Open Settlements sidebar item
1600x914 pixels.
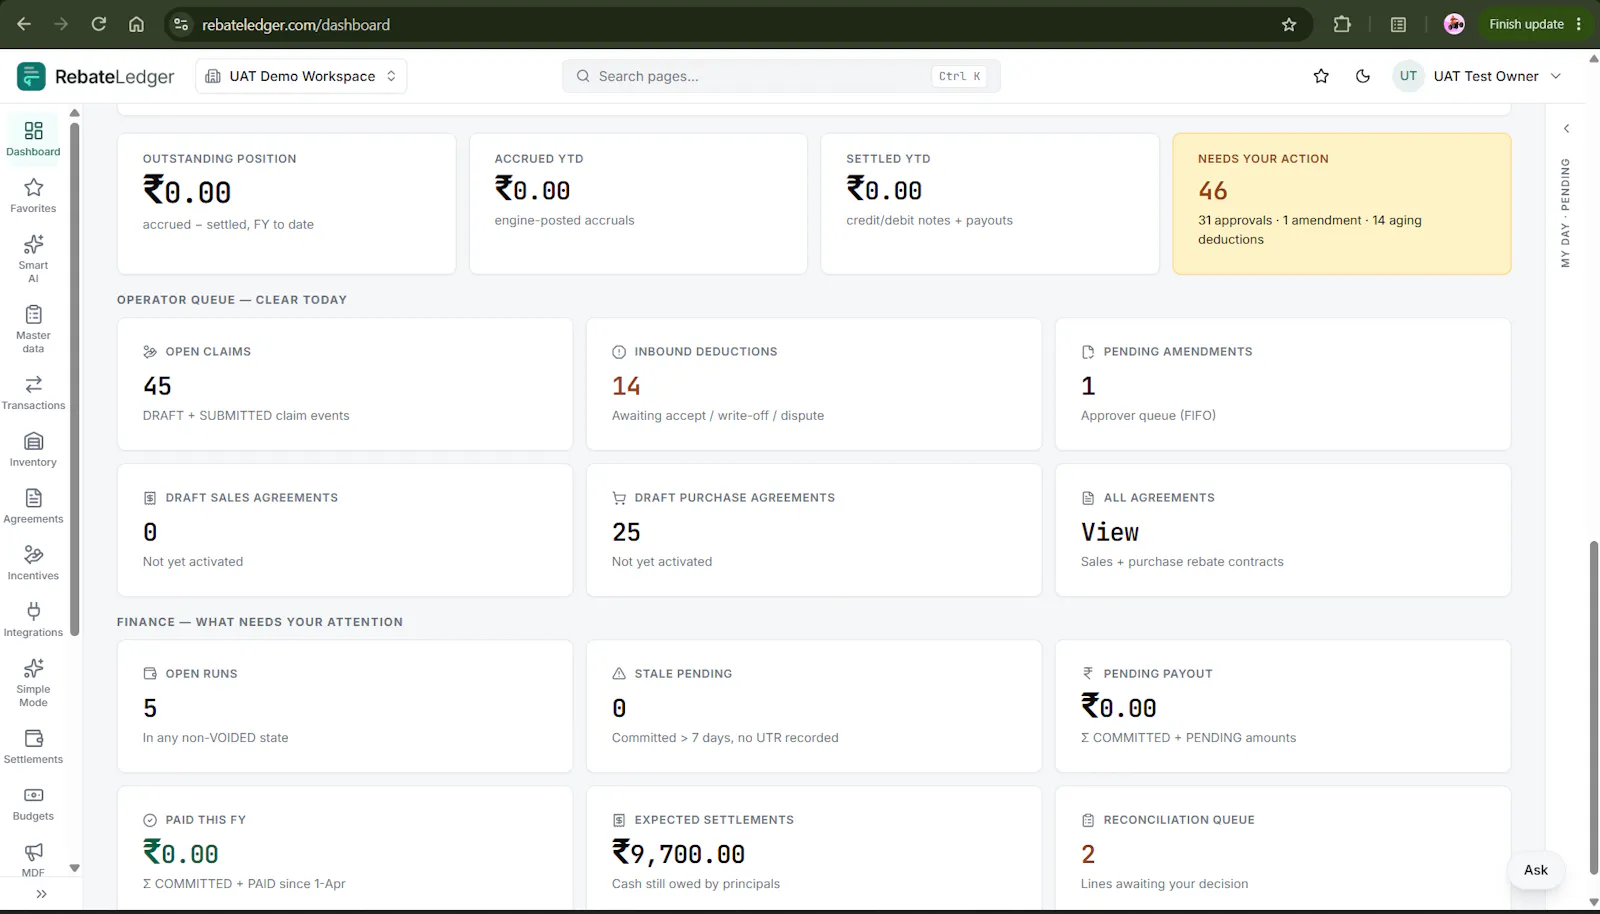(33, 746)
